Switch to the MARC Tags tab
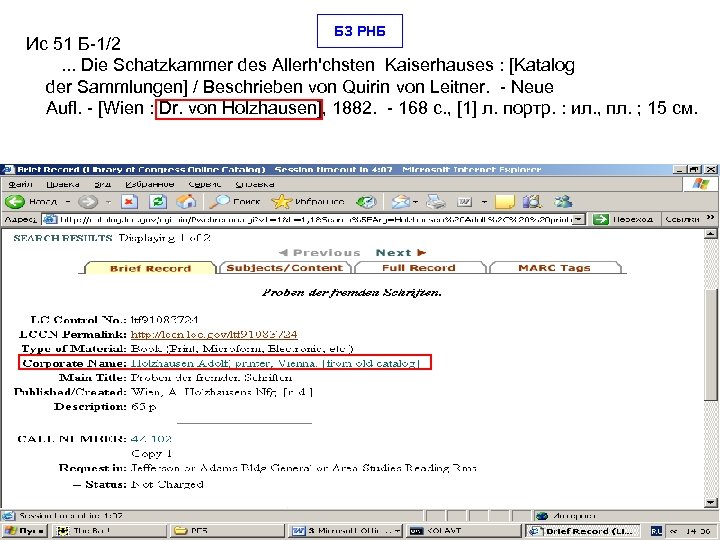The image size is (720, 540). (554, 268)
